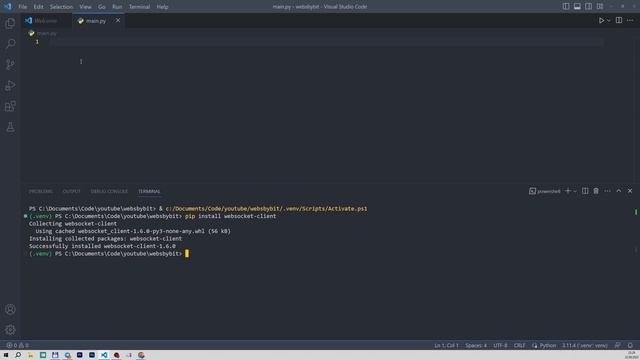Create a new terminal with plus icon
Image resolution: width=640 pixels, height=360 pixels.
[567, 191]
